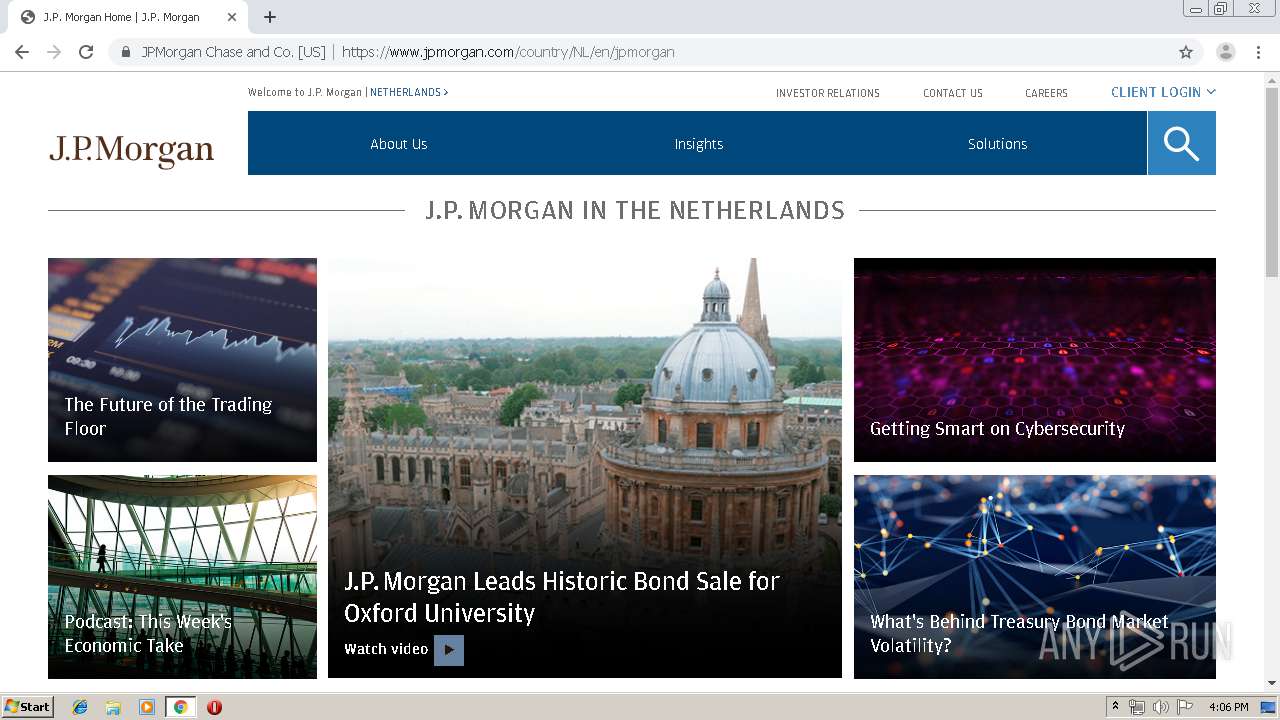The image size is (1280, 720).
Task: Launch Internet Explorer from the taskbar
Action: (x=80, y=707)
